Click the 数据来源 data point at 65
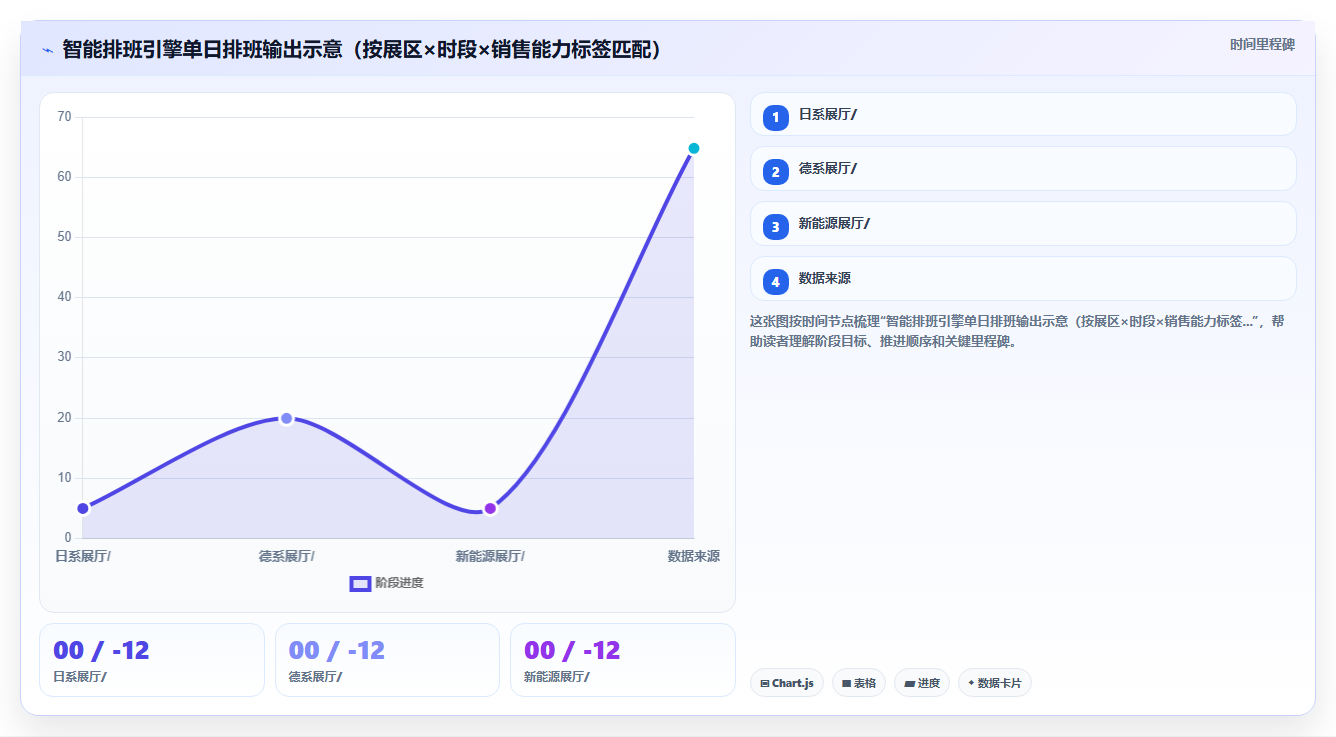The image size is (1336, 737). (693, 148)
